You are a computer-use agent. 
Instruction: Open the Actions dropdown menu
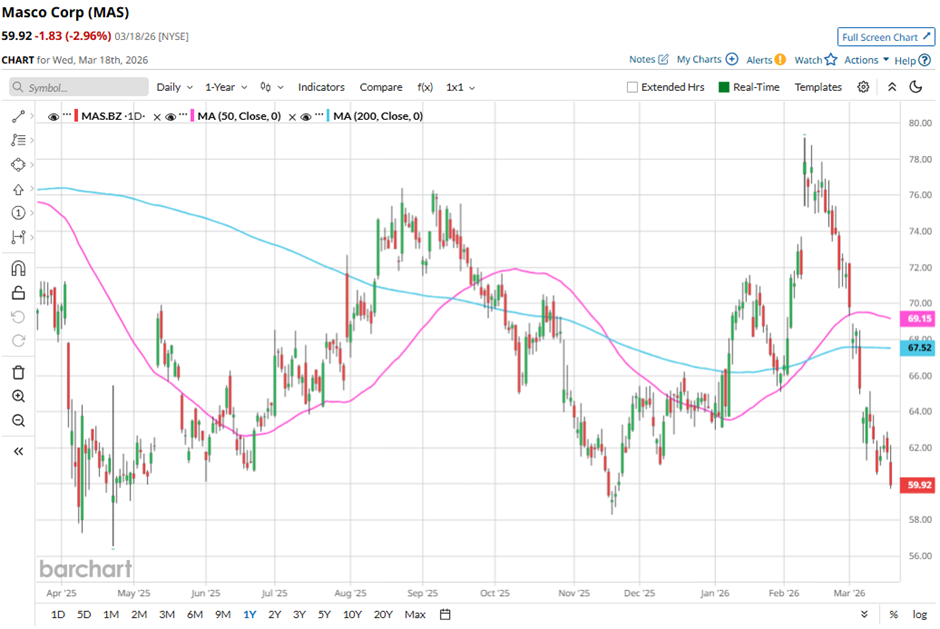[x=866, y=60]
